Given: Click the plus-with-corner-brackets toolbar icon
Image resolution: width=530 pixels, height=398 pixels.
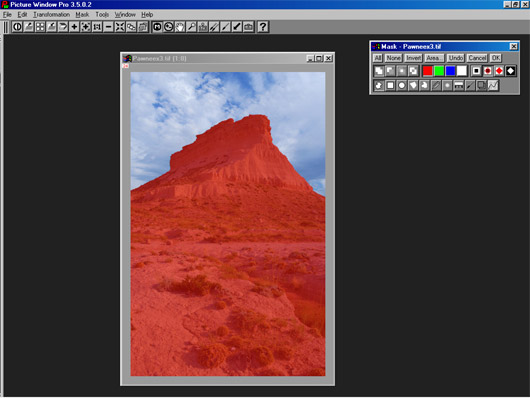Looking at the screenshot, I should (86, 27).
